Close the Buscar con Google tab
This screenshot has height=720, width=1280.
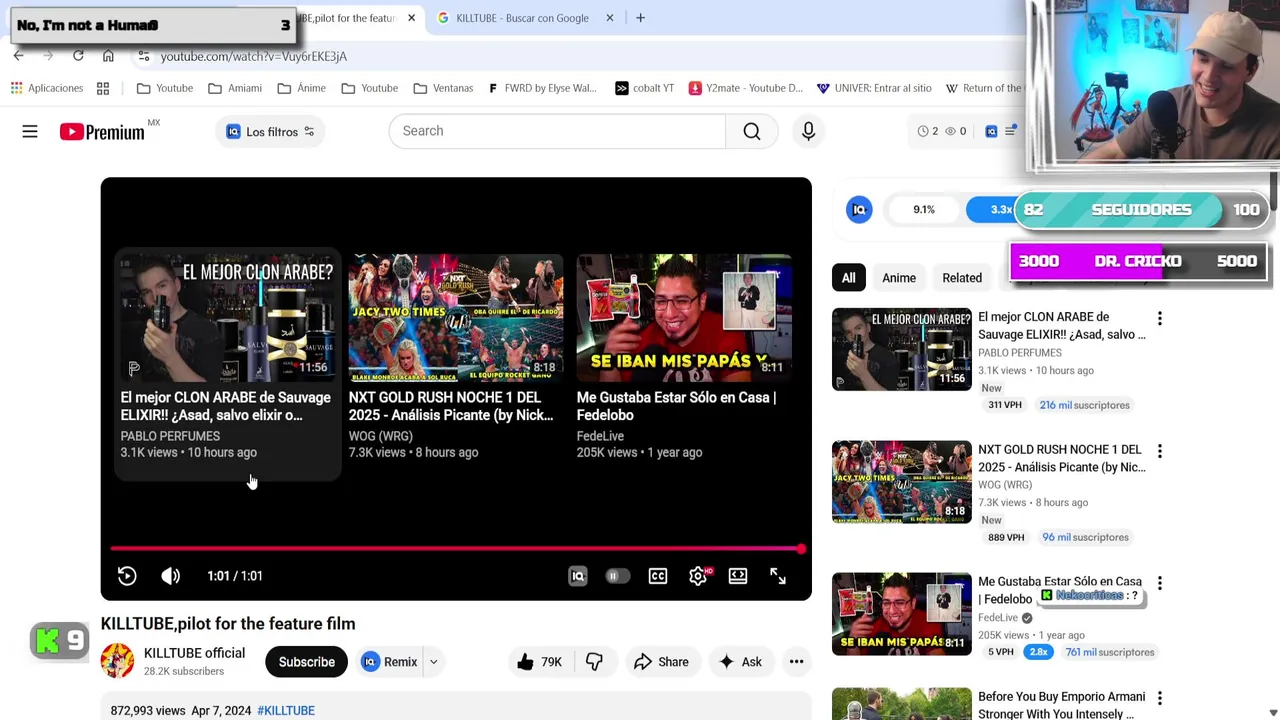(609, 18)
